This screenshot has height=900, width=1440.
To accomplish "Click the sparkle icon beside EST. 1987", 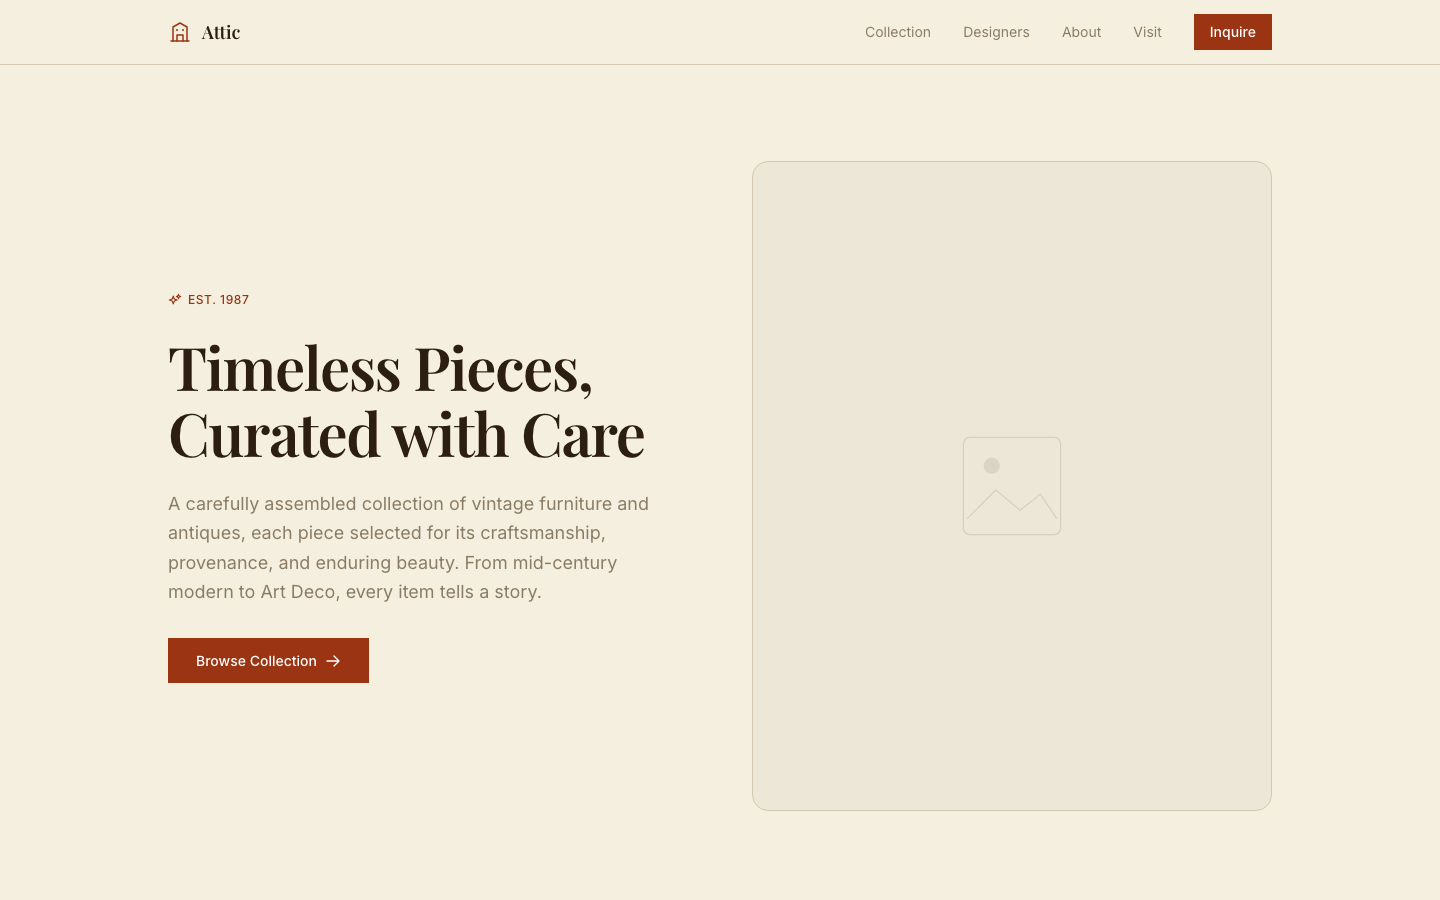I will pyautogui.click(x=175, y=299).
